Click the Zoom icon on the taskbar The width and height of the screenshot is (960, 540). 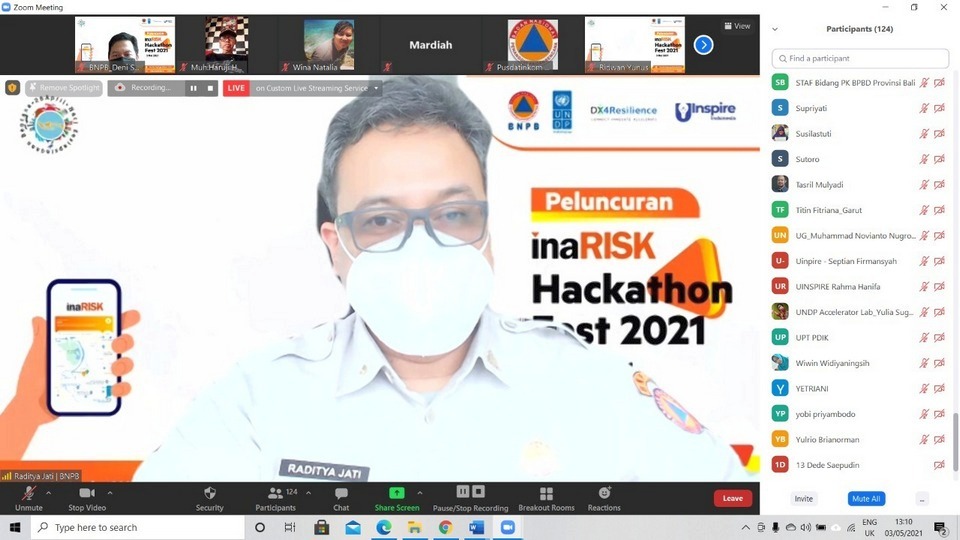(x=508, y=527)
